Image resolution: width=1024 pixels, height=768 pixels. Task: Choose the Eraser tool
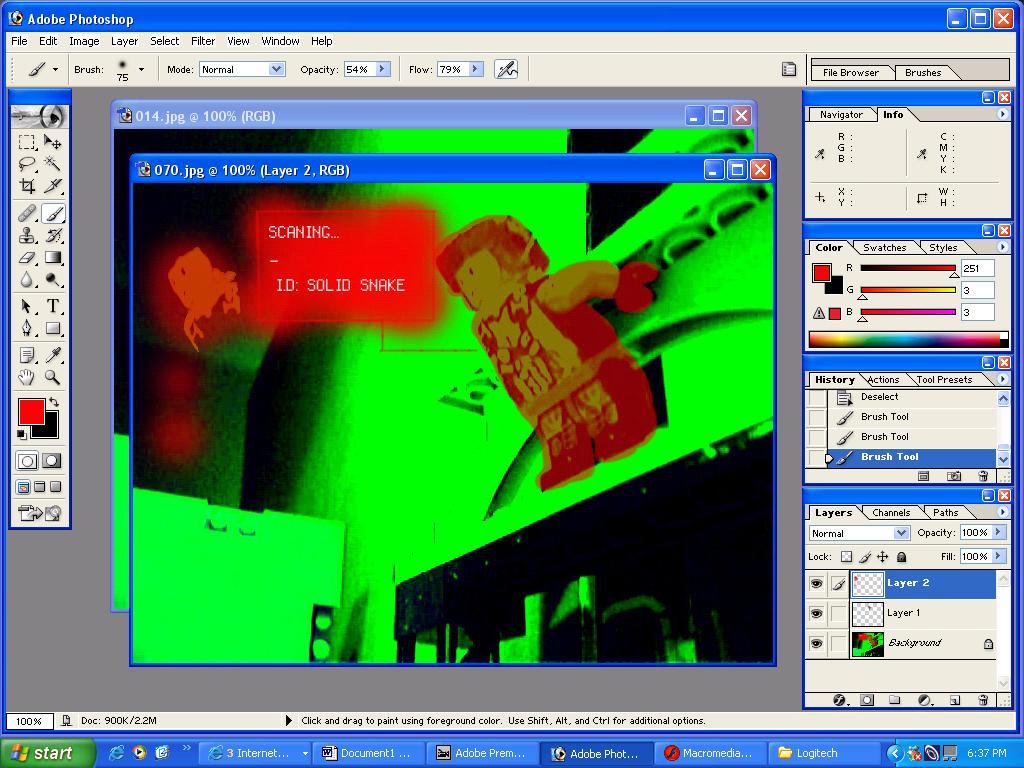[x=28, y=258]
